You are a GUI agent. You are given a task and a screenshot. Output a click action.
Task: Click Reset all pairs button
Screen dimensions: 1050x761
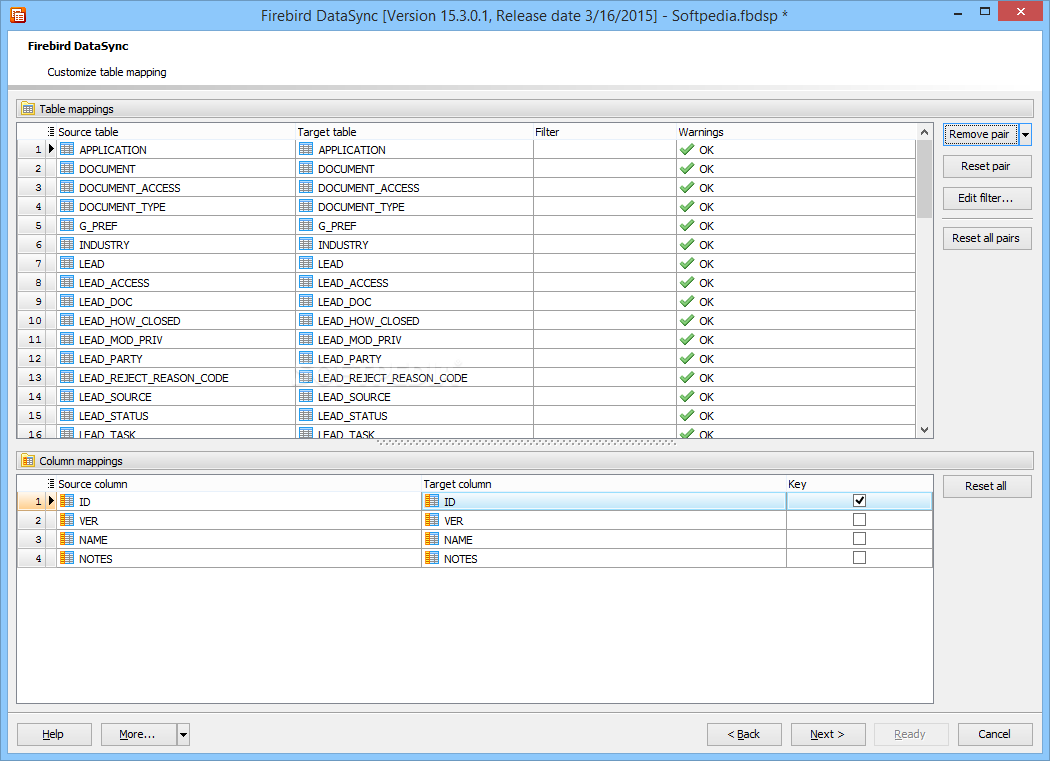(x=987, y=238)
